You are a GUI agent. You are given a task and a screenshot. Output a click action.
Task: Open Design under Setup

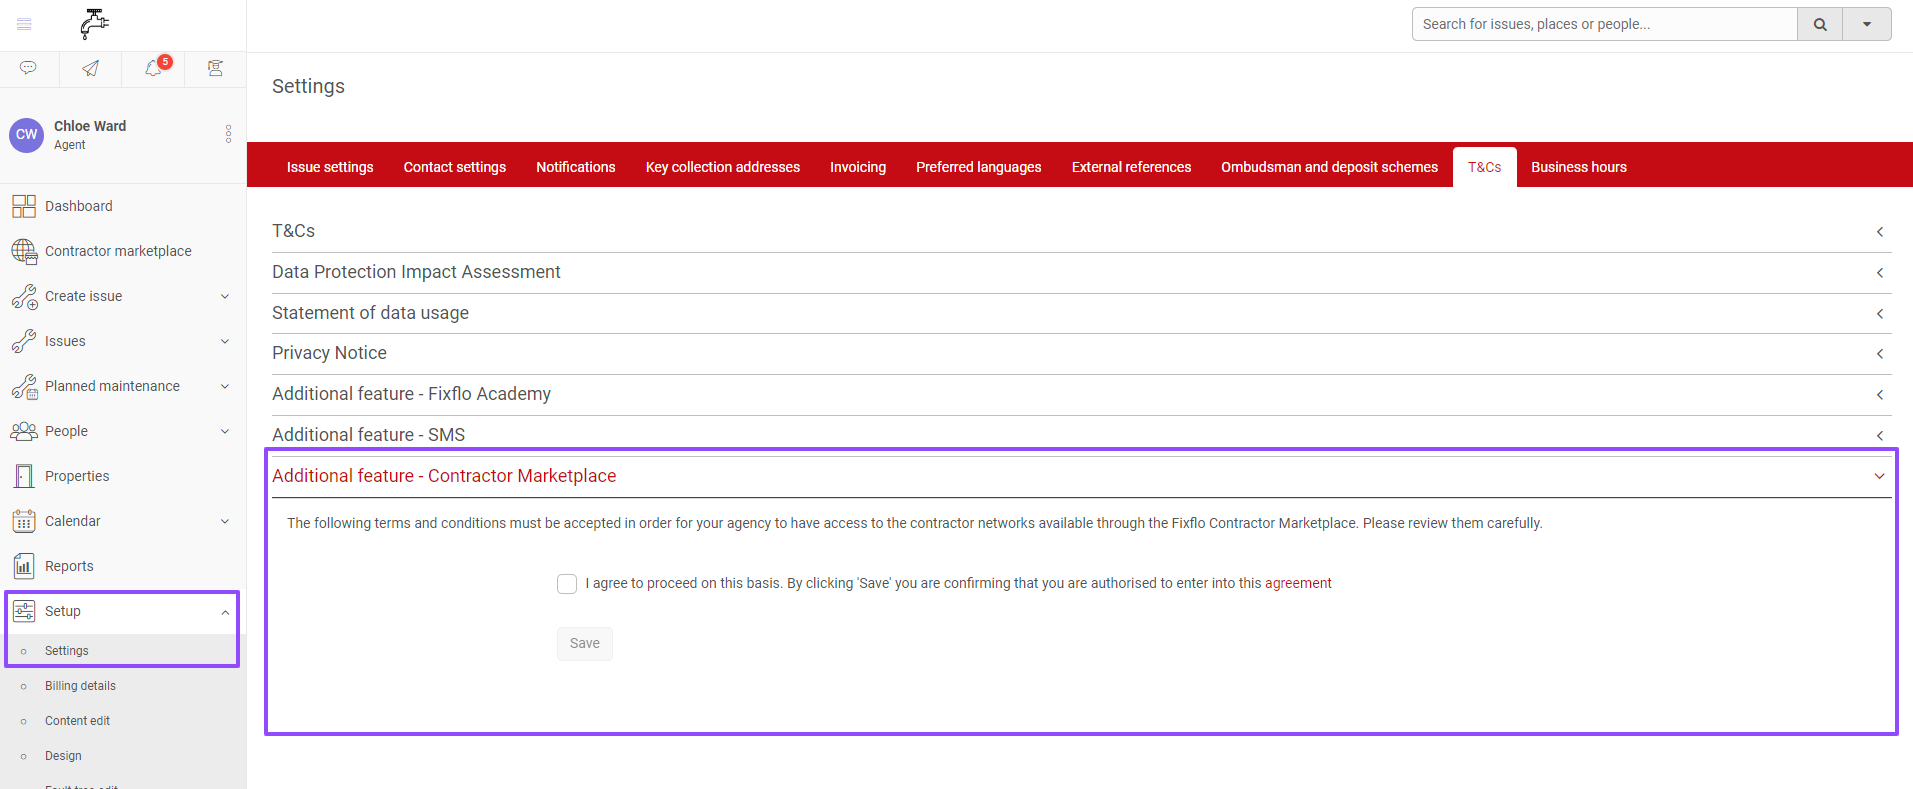(63, 756)
